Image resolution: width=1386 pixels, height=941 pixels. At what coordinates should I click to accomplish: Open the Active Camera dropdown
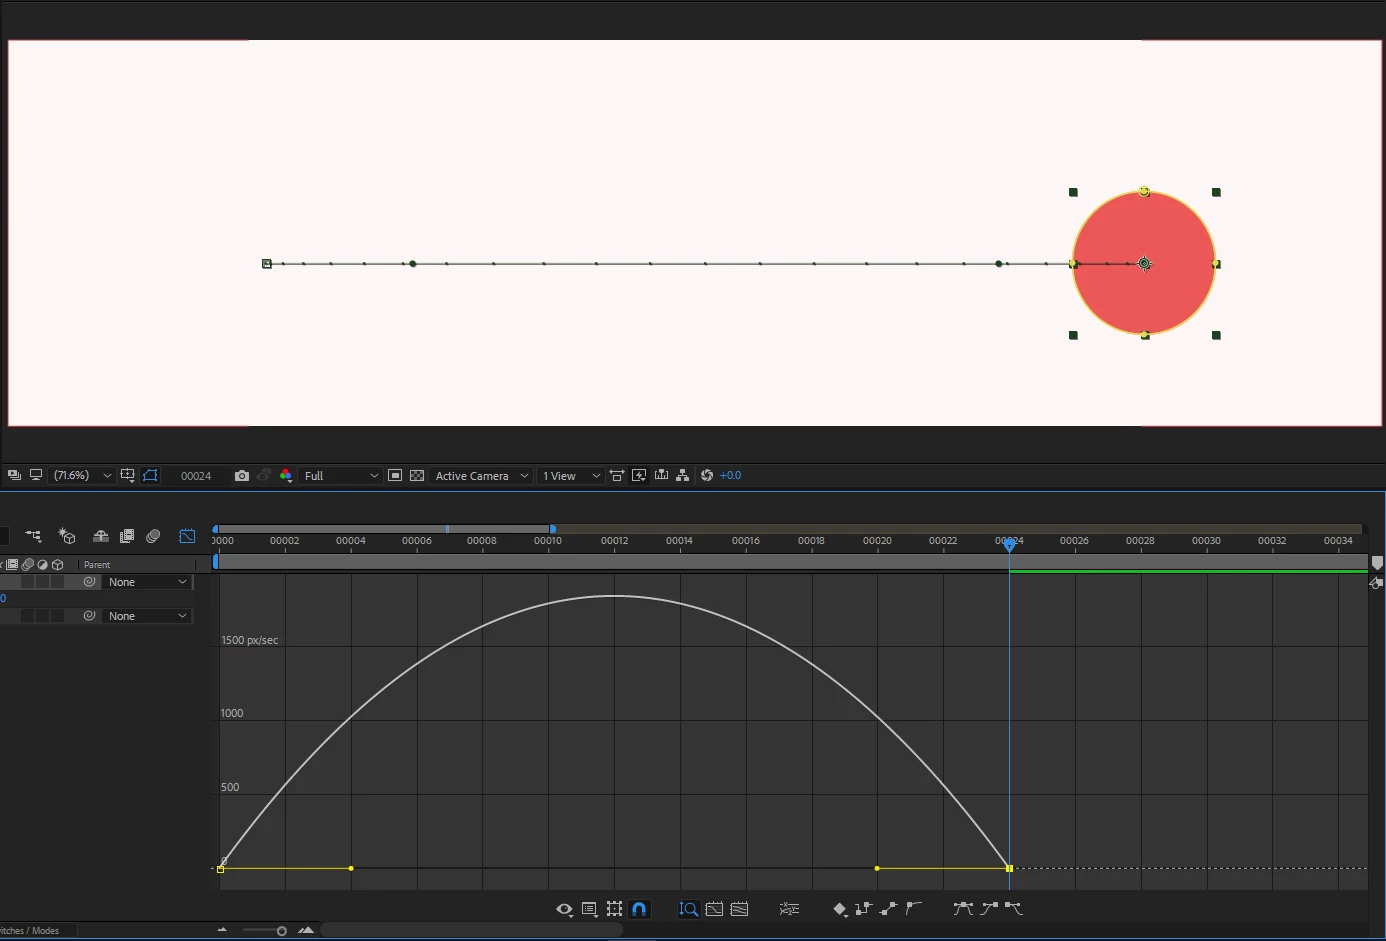pyautogui.click(x=481, y=475)
